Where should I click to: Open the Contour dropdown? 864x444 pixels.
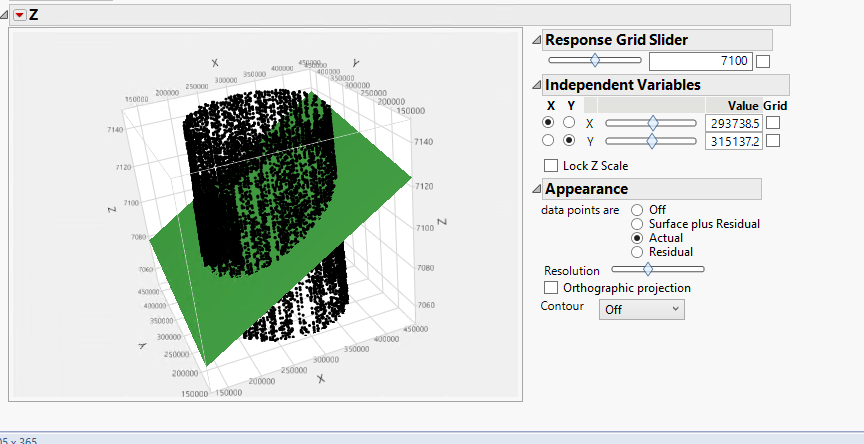(x=641, y=309)
